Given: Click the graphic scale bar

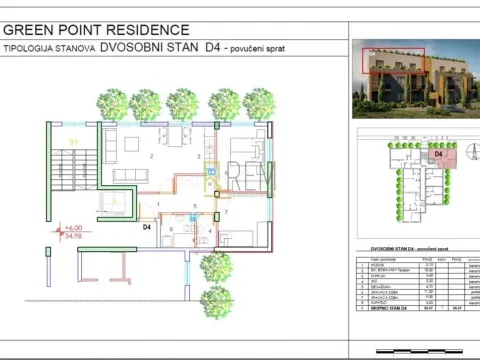Looking at the screenshot, I should tap(419, 351).
